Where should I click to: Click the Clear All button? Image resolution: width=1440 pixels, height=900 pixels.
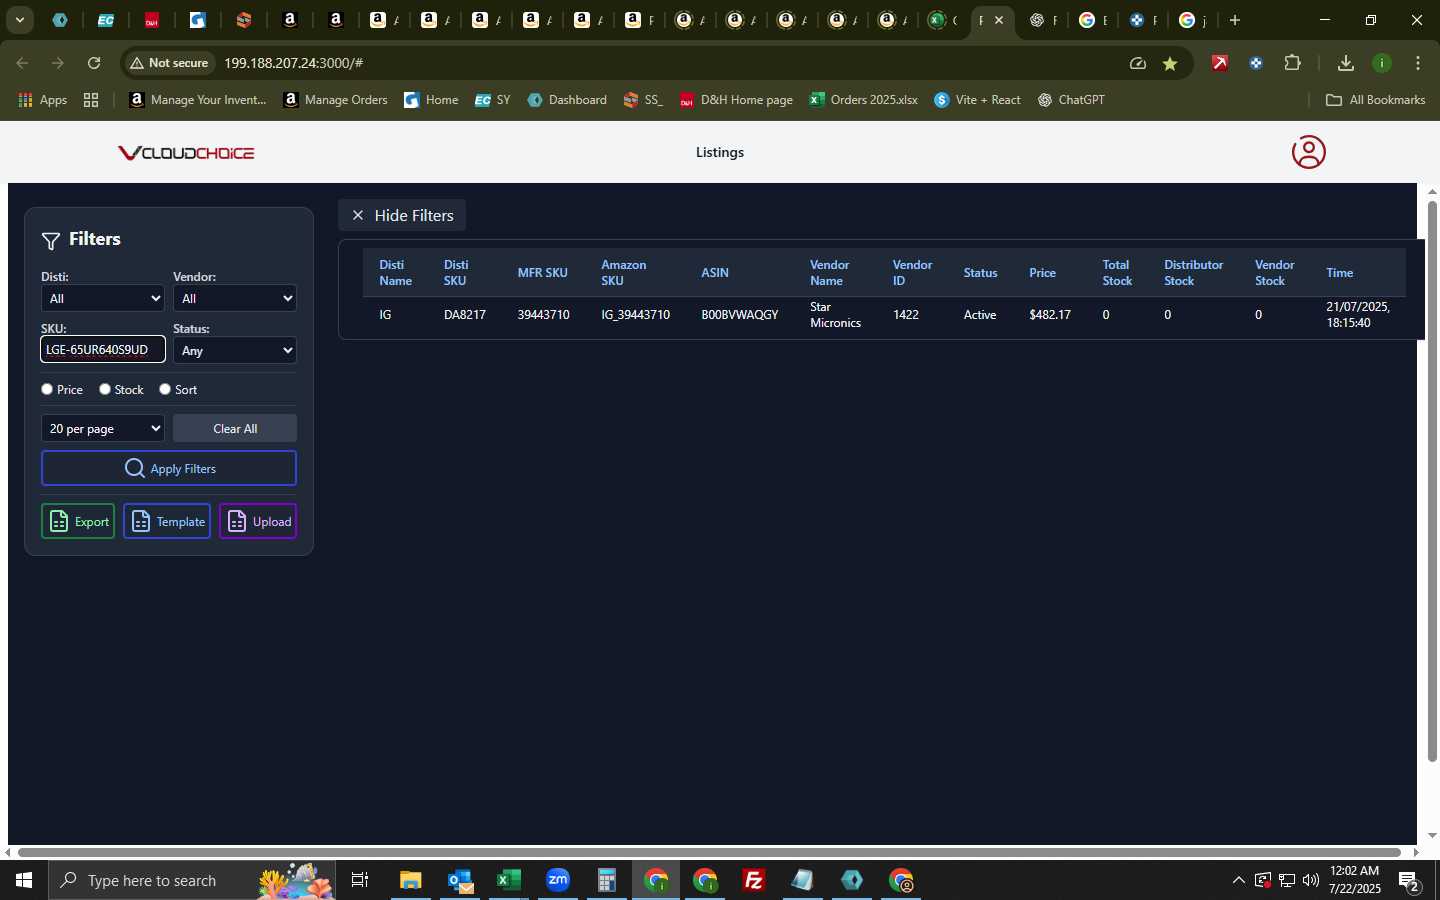point(235,428)
